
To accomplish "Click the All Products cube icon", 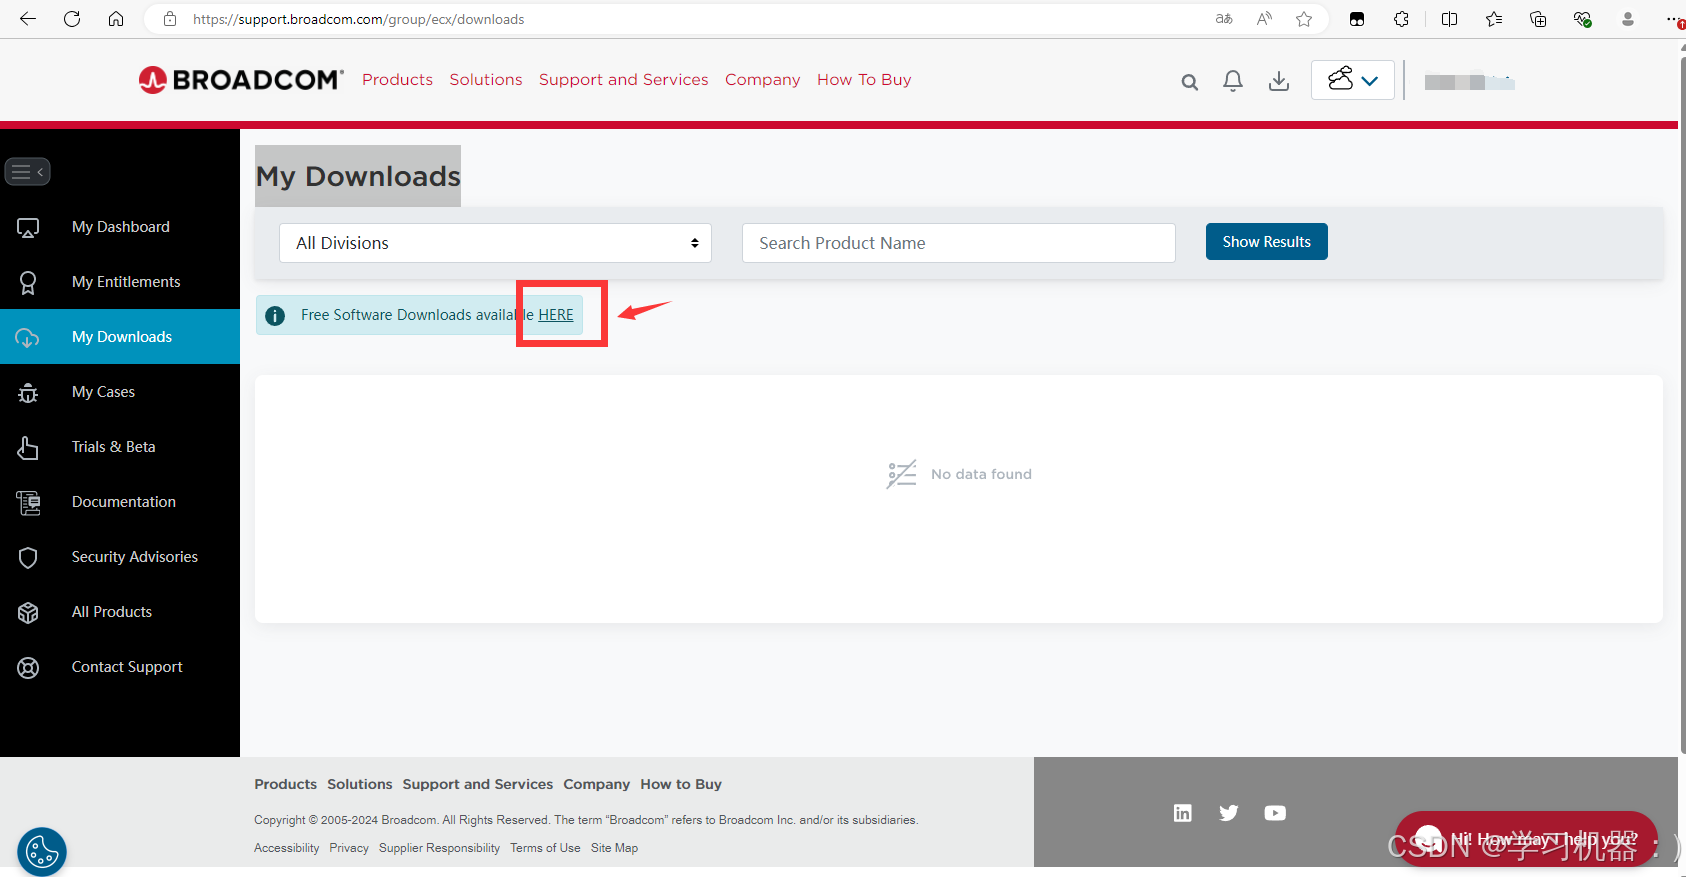I will pos(28,613).
